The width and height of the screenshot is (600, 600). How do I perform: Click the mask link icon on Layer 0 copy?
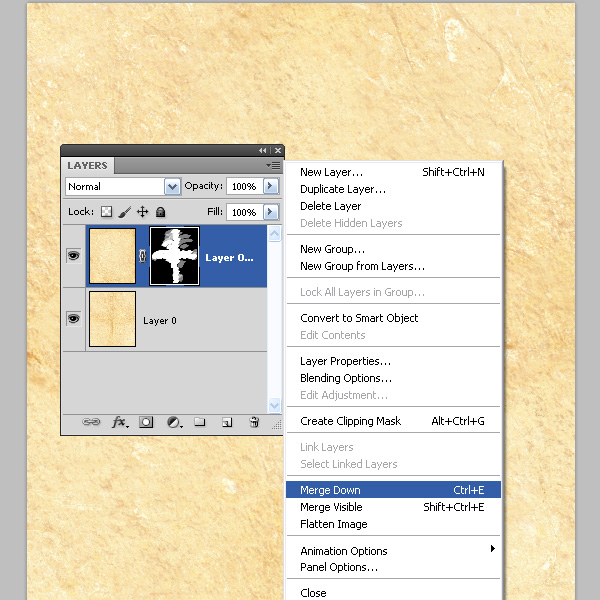point(142,256)
